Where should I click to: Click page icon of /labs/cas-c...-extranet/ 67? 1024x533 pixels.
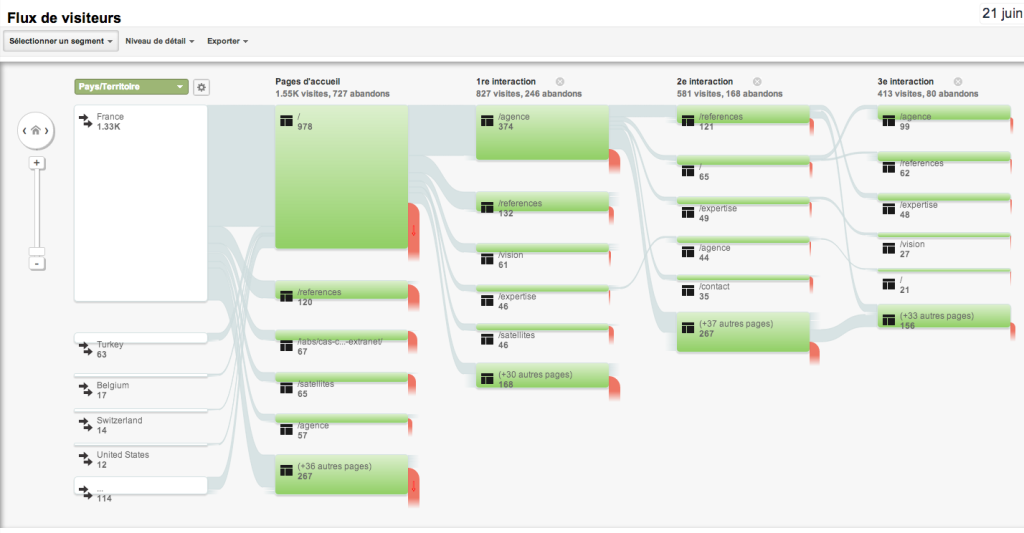286,346
